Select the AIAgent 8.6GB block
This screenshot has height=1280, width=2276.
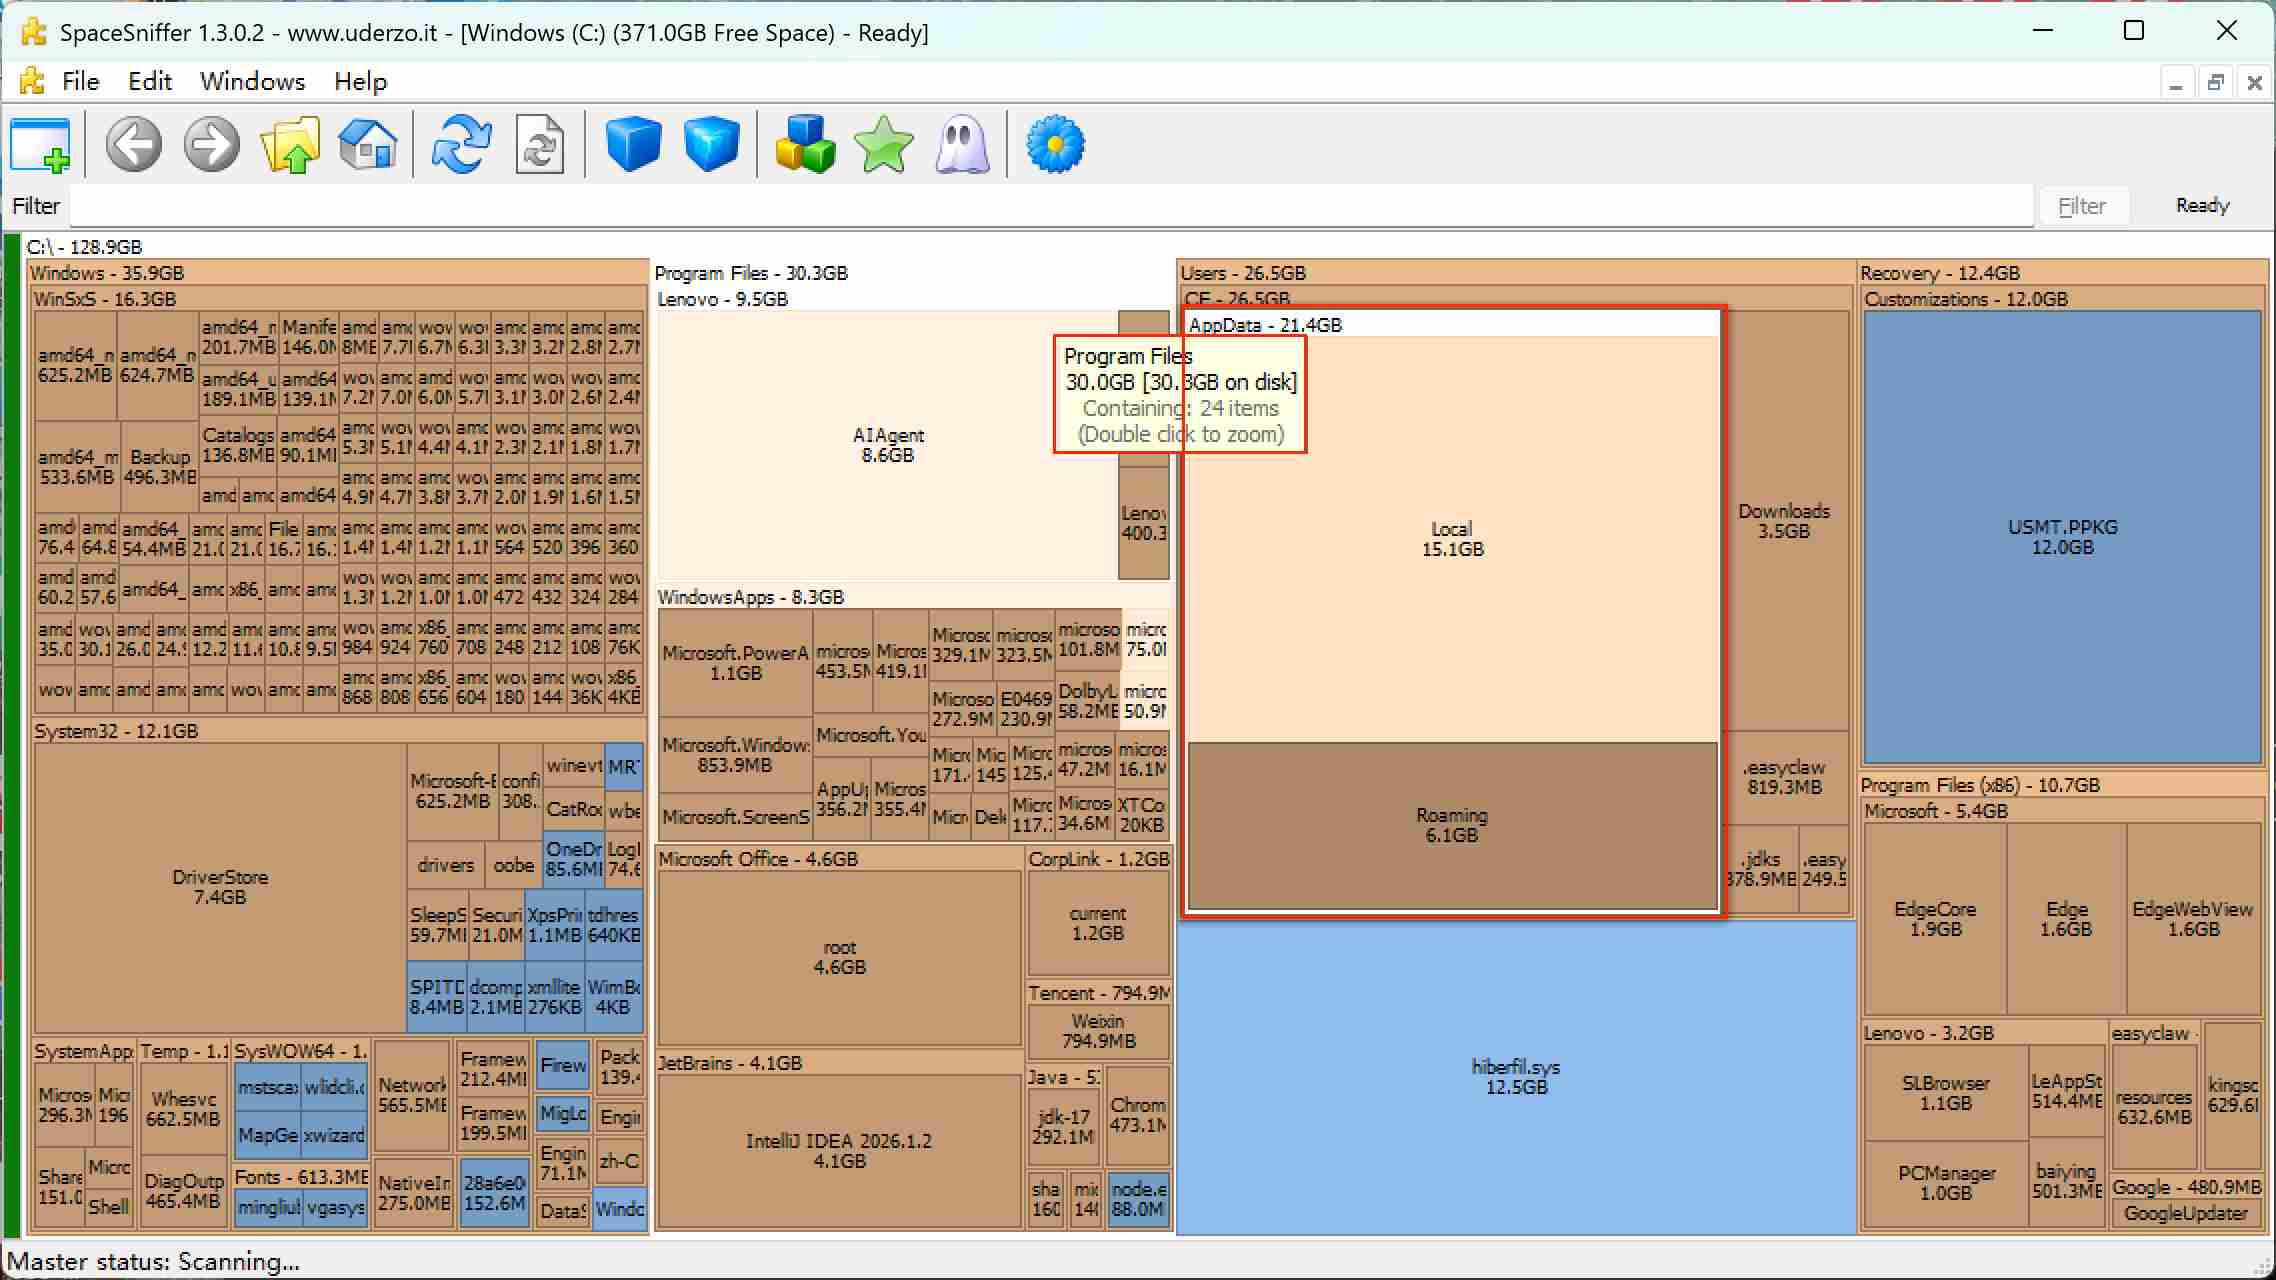(887, 445)
